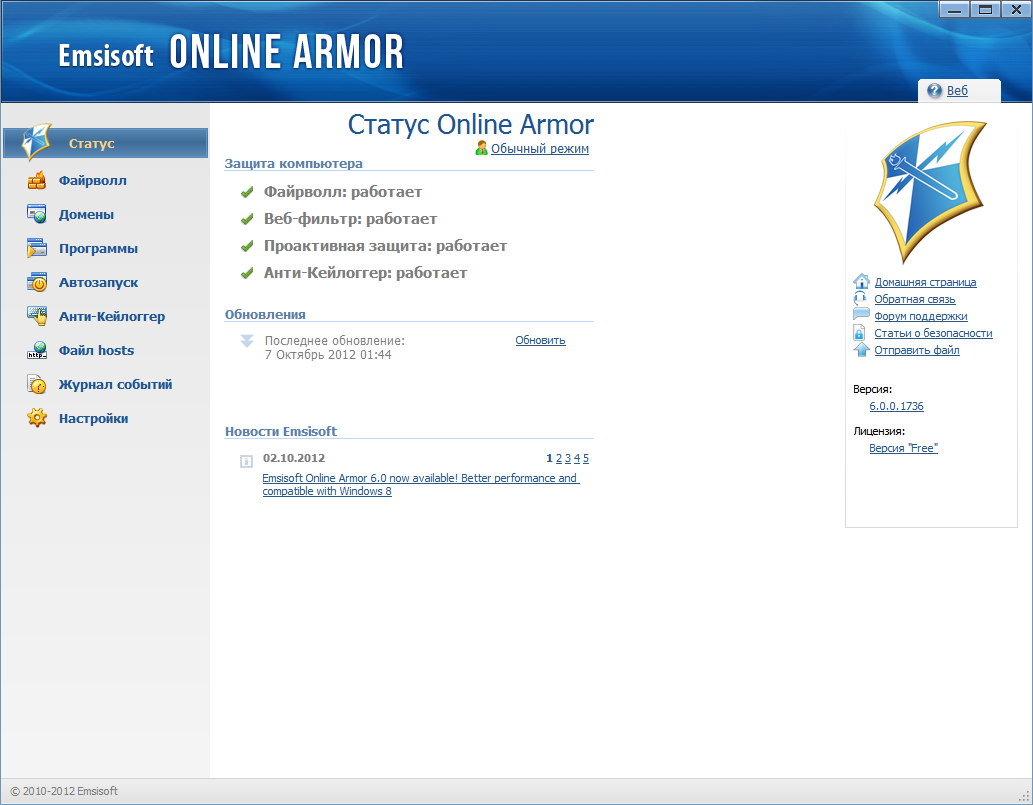Click the Настройки gear icon
1033x805 pixels.
(x=37, y=418)
